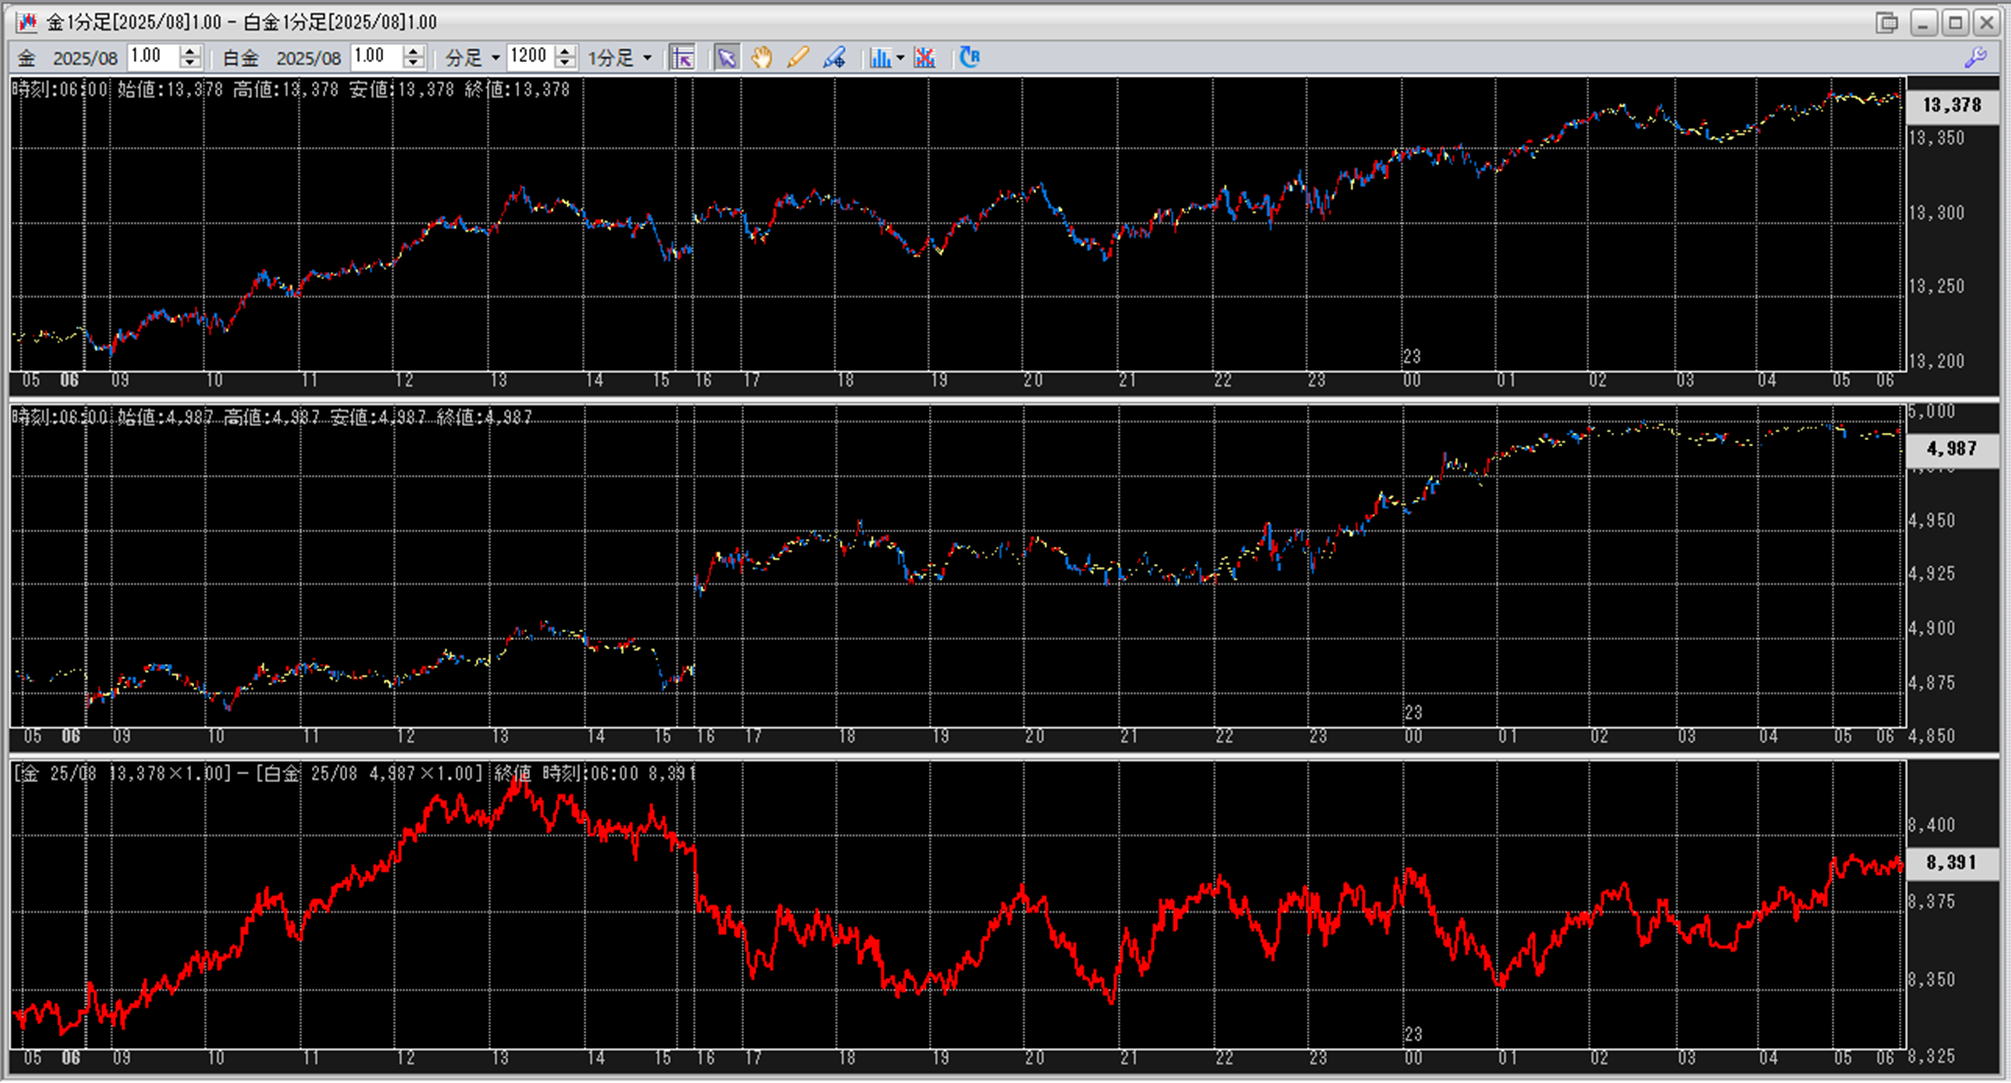Increase the gold 1.00 multiplier spinner

[190, 51]
